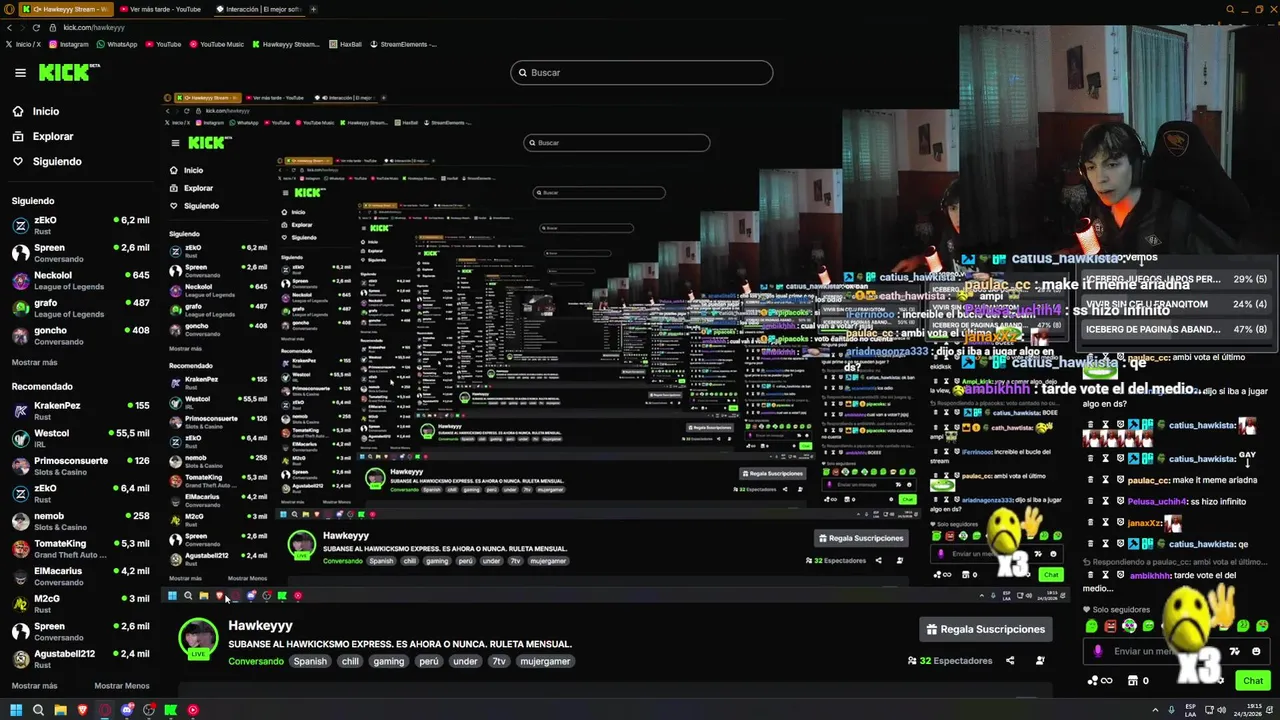Open KrakenPez recommended channel in the outermost sidebar
Viewport: 1280px width, 720px height.
[80, 410]
